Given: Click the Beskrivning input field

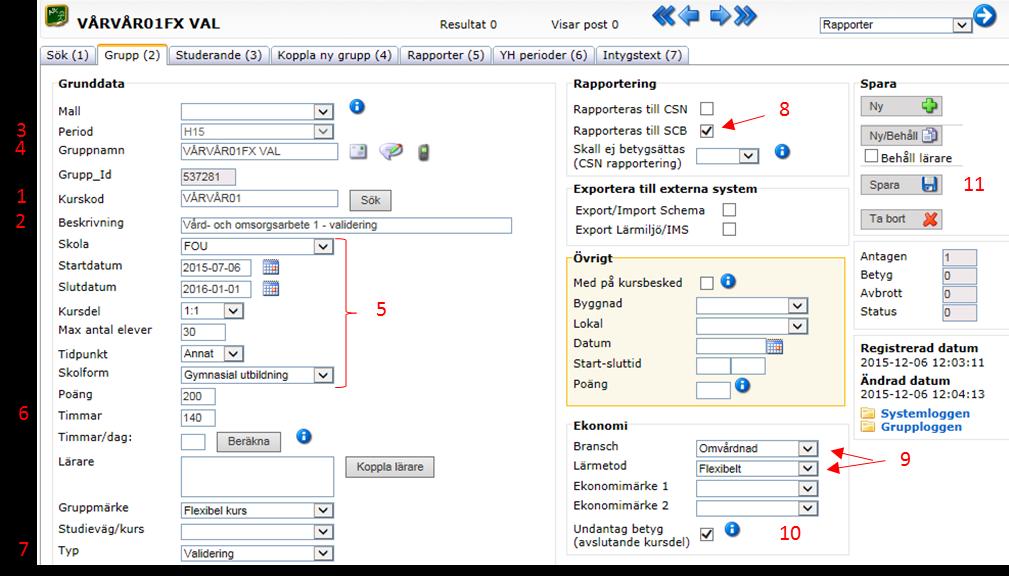Looking at the screenshot, I should (x=346, y=225).
